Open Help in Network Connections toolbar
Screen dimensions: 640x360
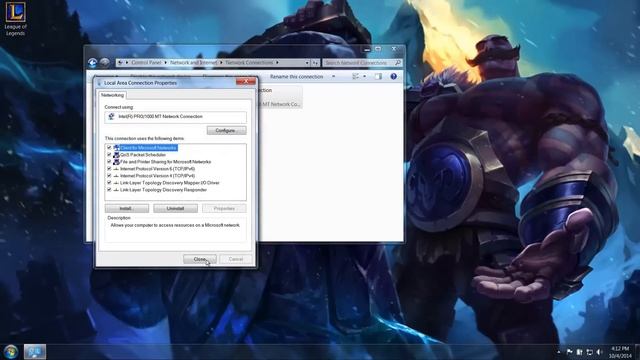(393, 76)
